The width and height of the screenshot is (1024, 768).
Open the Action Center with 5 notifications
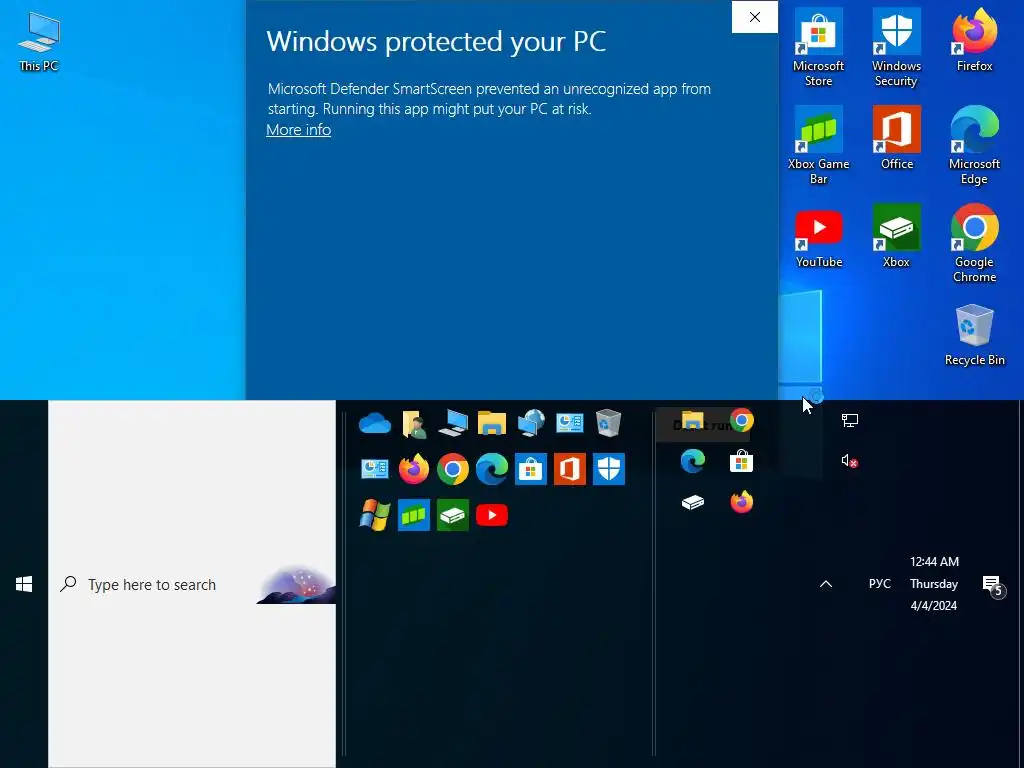993,584
